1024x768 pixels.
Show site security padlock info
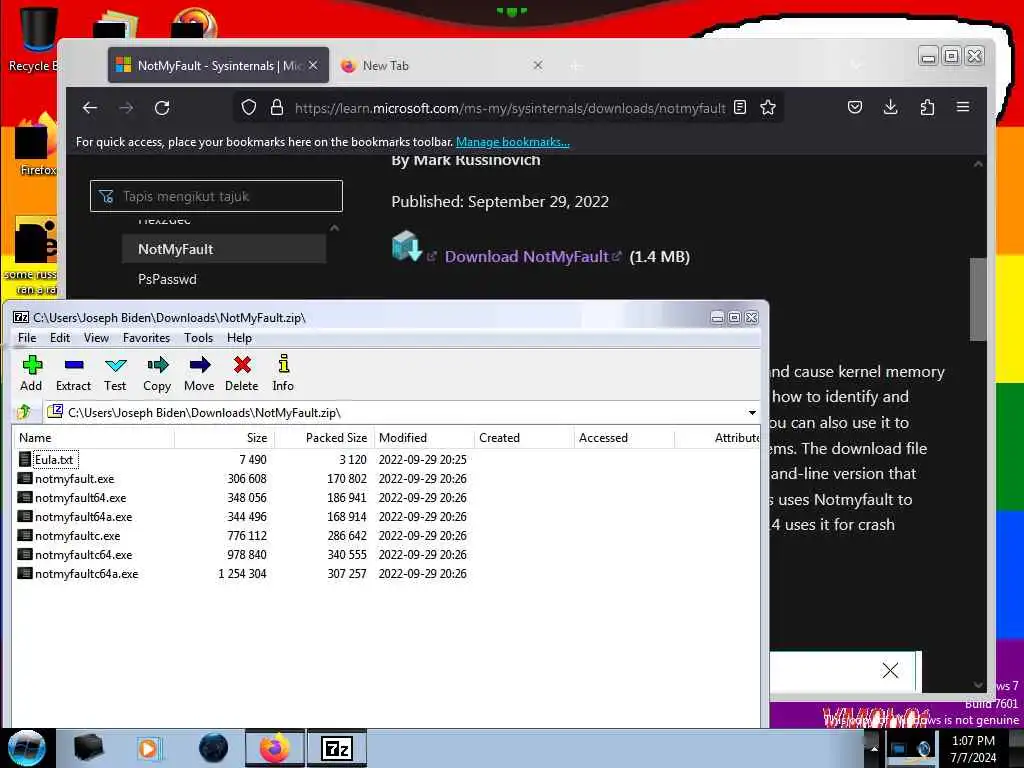277,107
